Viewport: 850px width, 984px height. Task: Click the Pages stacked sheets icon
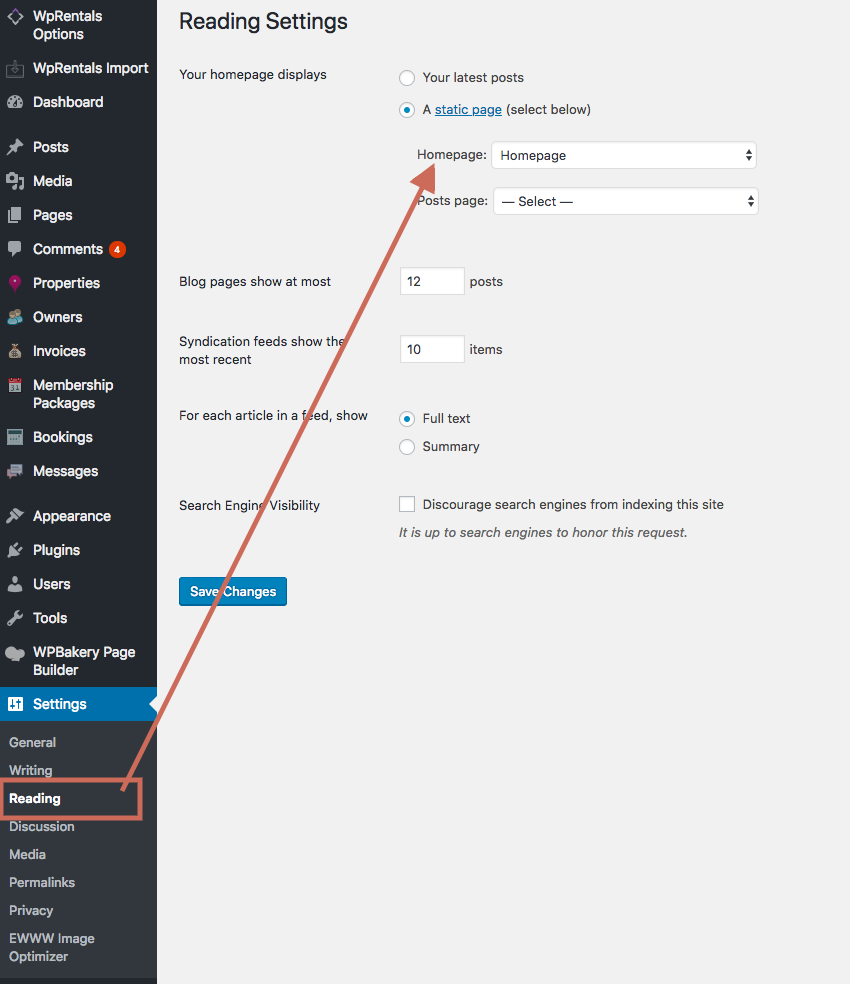(15, 215)
